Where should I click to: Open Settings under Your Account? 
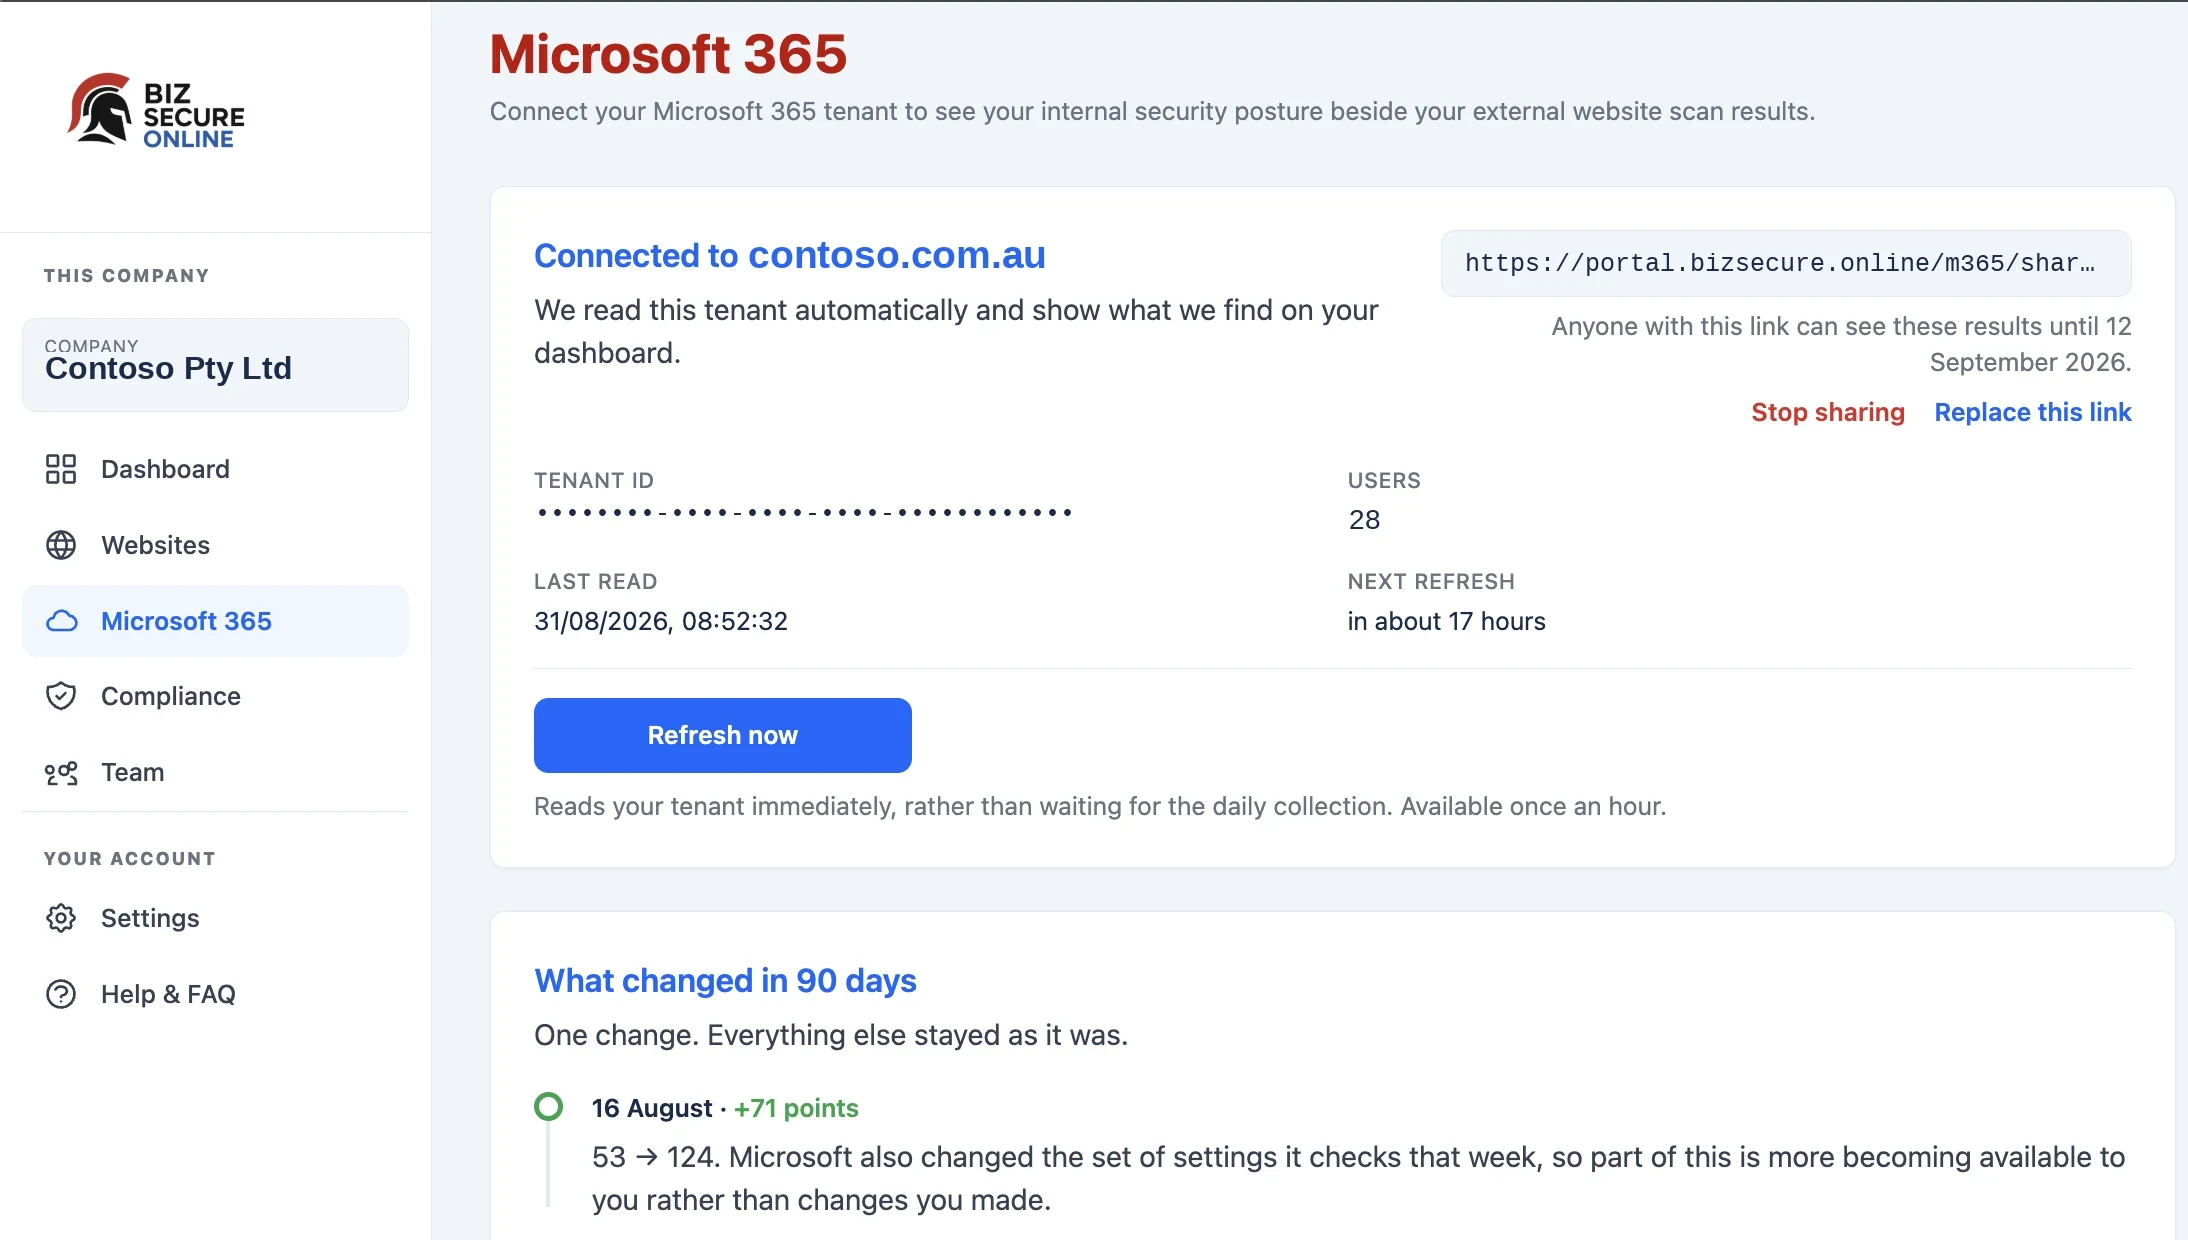click(215, 918)
